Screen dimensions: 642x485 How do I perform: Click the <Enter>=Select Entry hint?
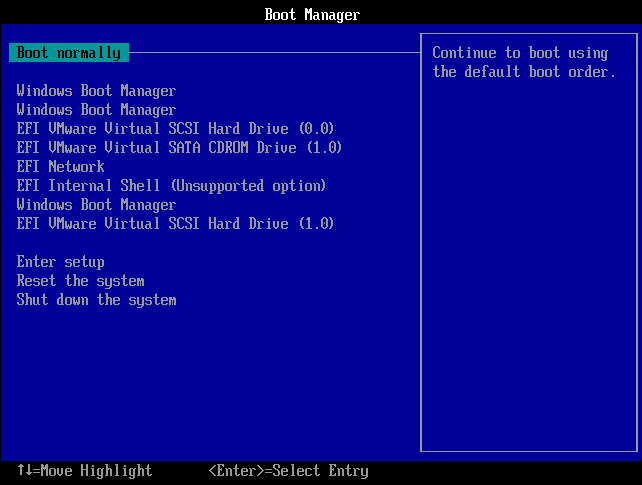(x=288, y=471)
